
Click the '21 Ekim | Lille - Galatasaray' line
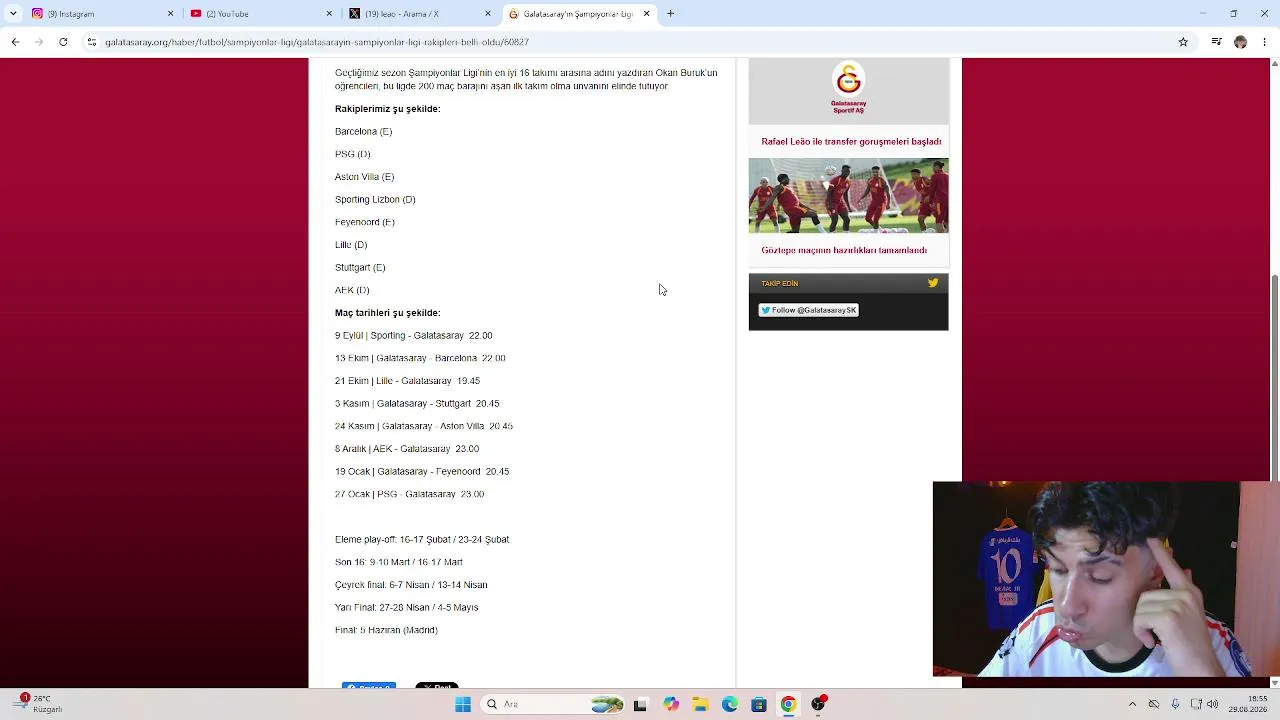click(407, 381)
